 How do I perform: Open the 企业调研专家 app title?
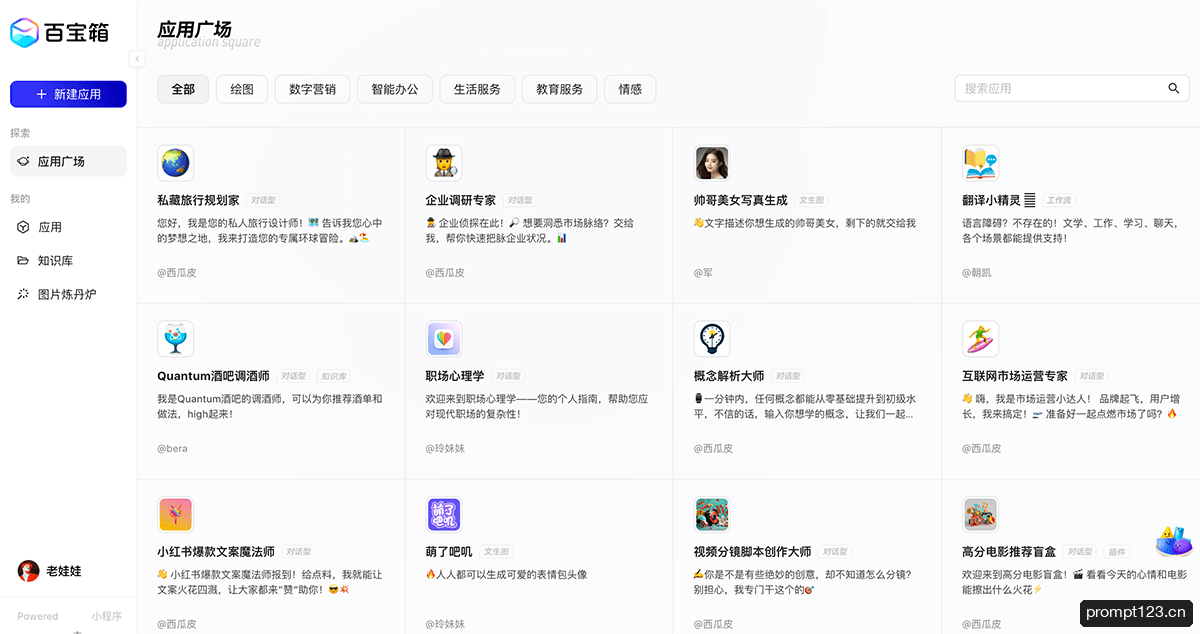pyautogui.click(x=460, y=200)
